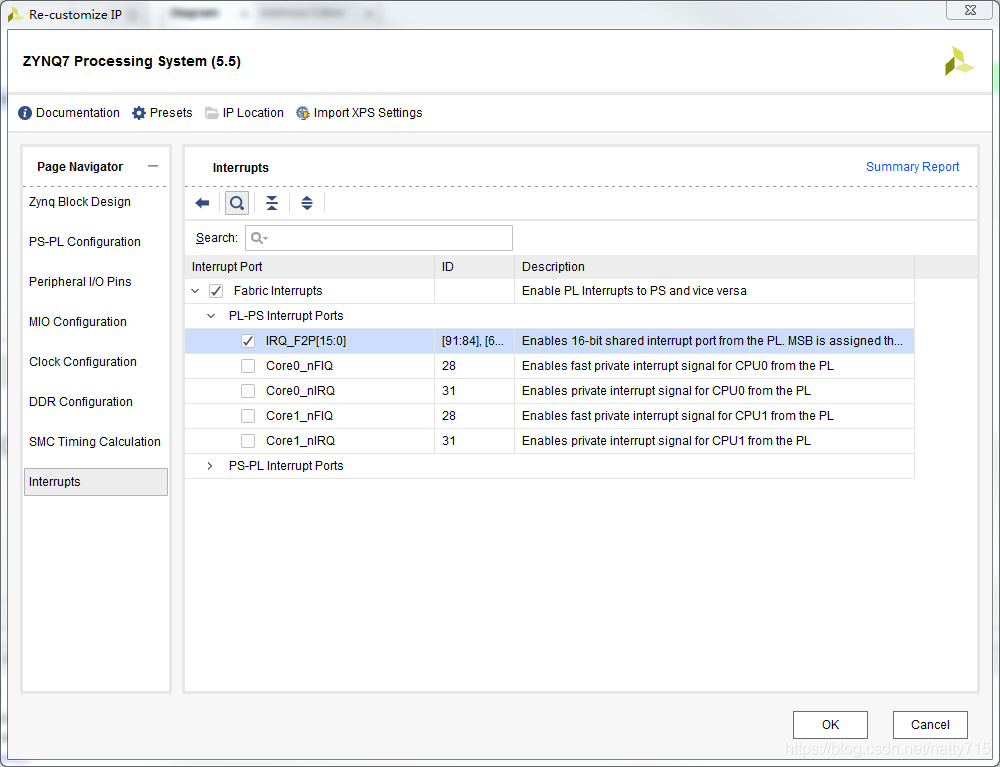Click the collapse all toolbar icon
1000x767 pixels.
pyautogui.click(x=272, y=203)
